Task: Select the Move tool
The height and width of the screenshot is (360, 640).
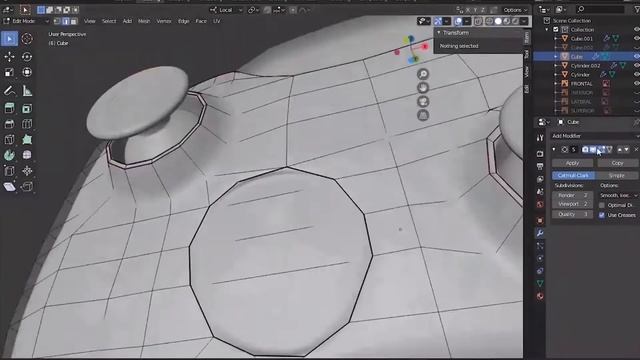Action: click(x=9, y=57)
